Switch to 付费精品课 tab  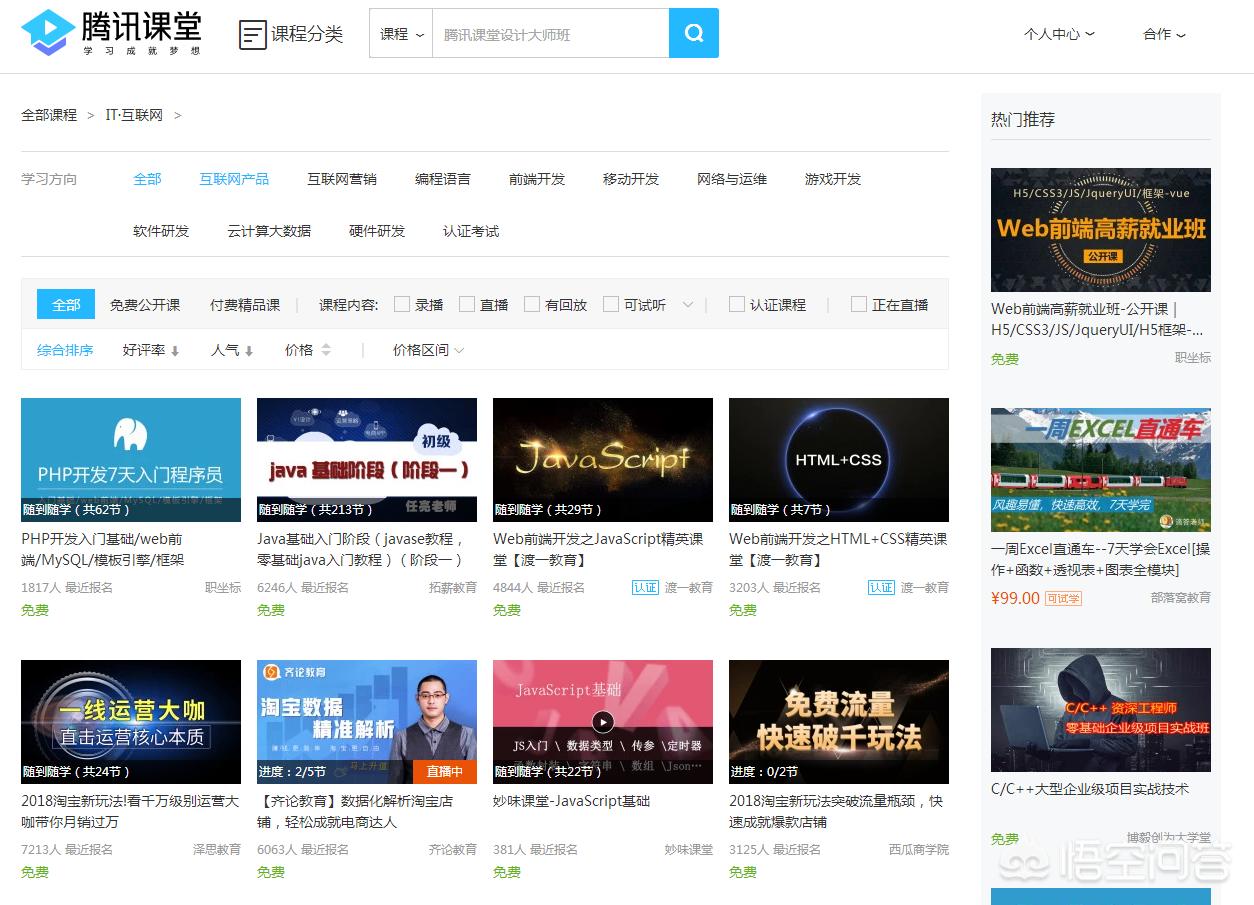pos(245,305)
